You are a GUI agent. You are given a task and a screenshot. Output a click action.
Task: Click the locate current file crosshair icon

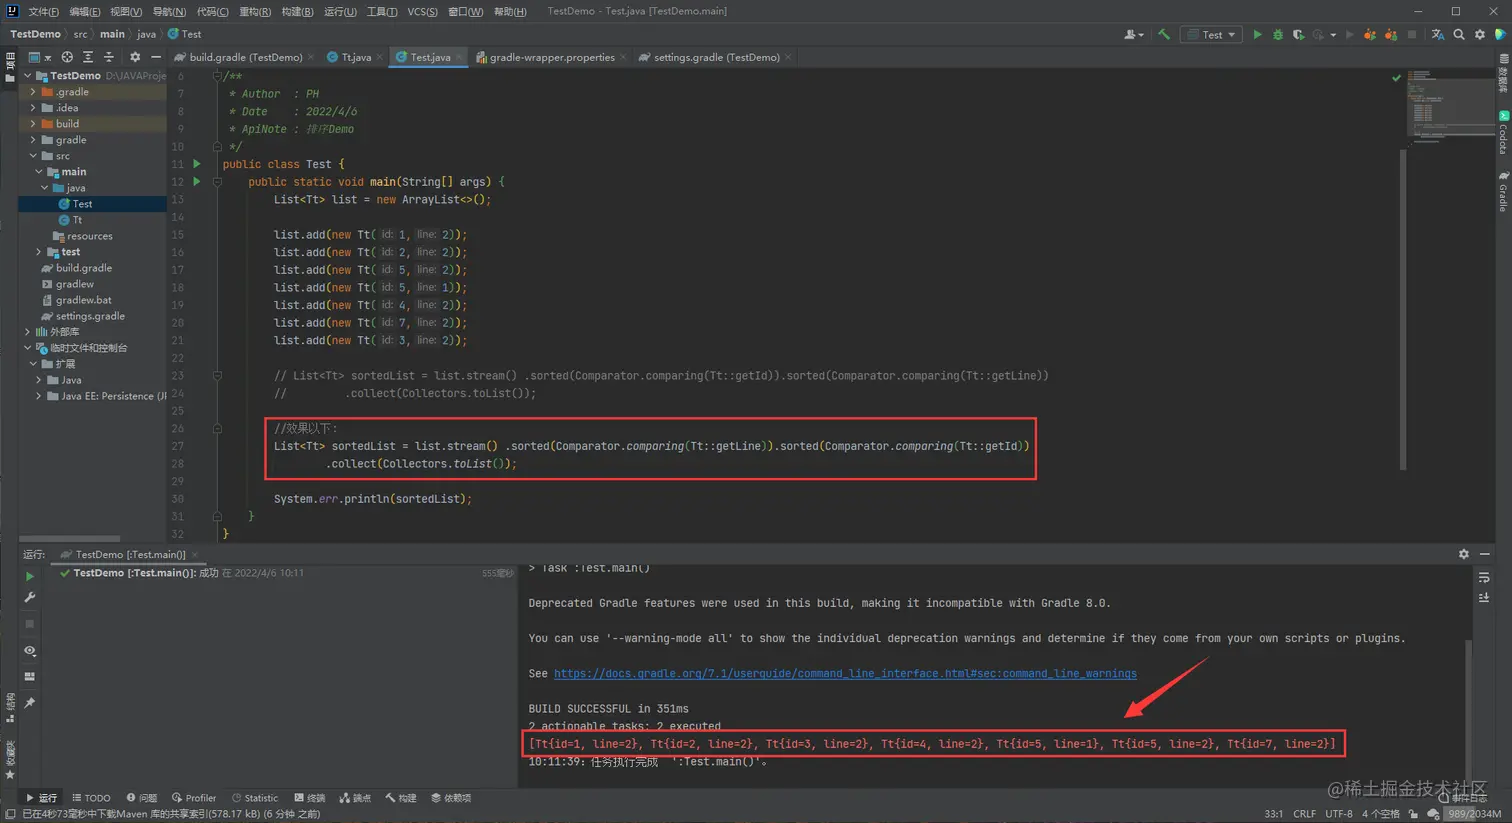click(67, 57)
